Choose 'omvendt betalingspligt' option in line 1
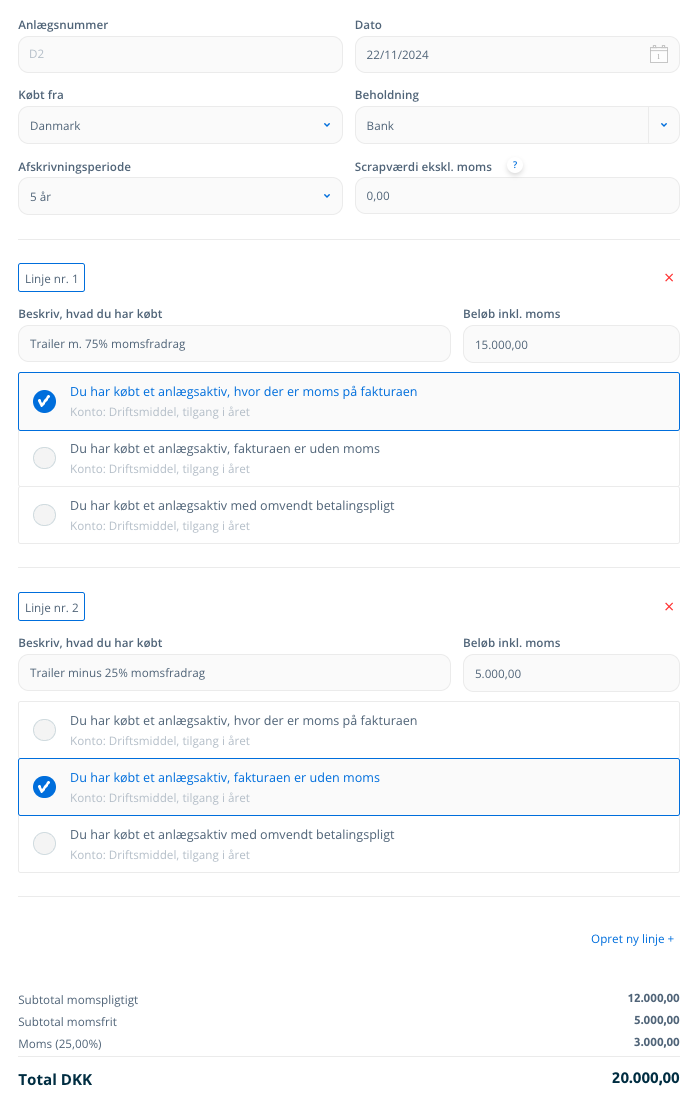Viewport: 700px width, 1097px height. [45, 515]
